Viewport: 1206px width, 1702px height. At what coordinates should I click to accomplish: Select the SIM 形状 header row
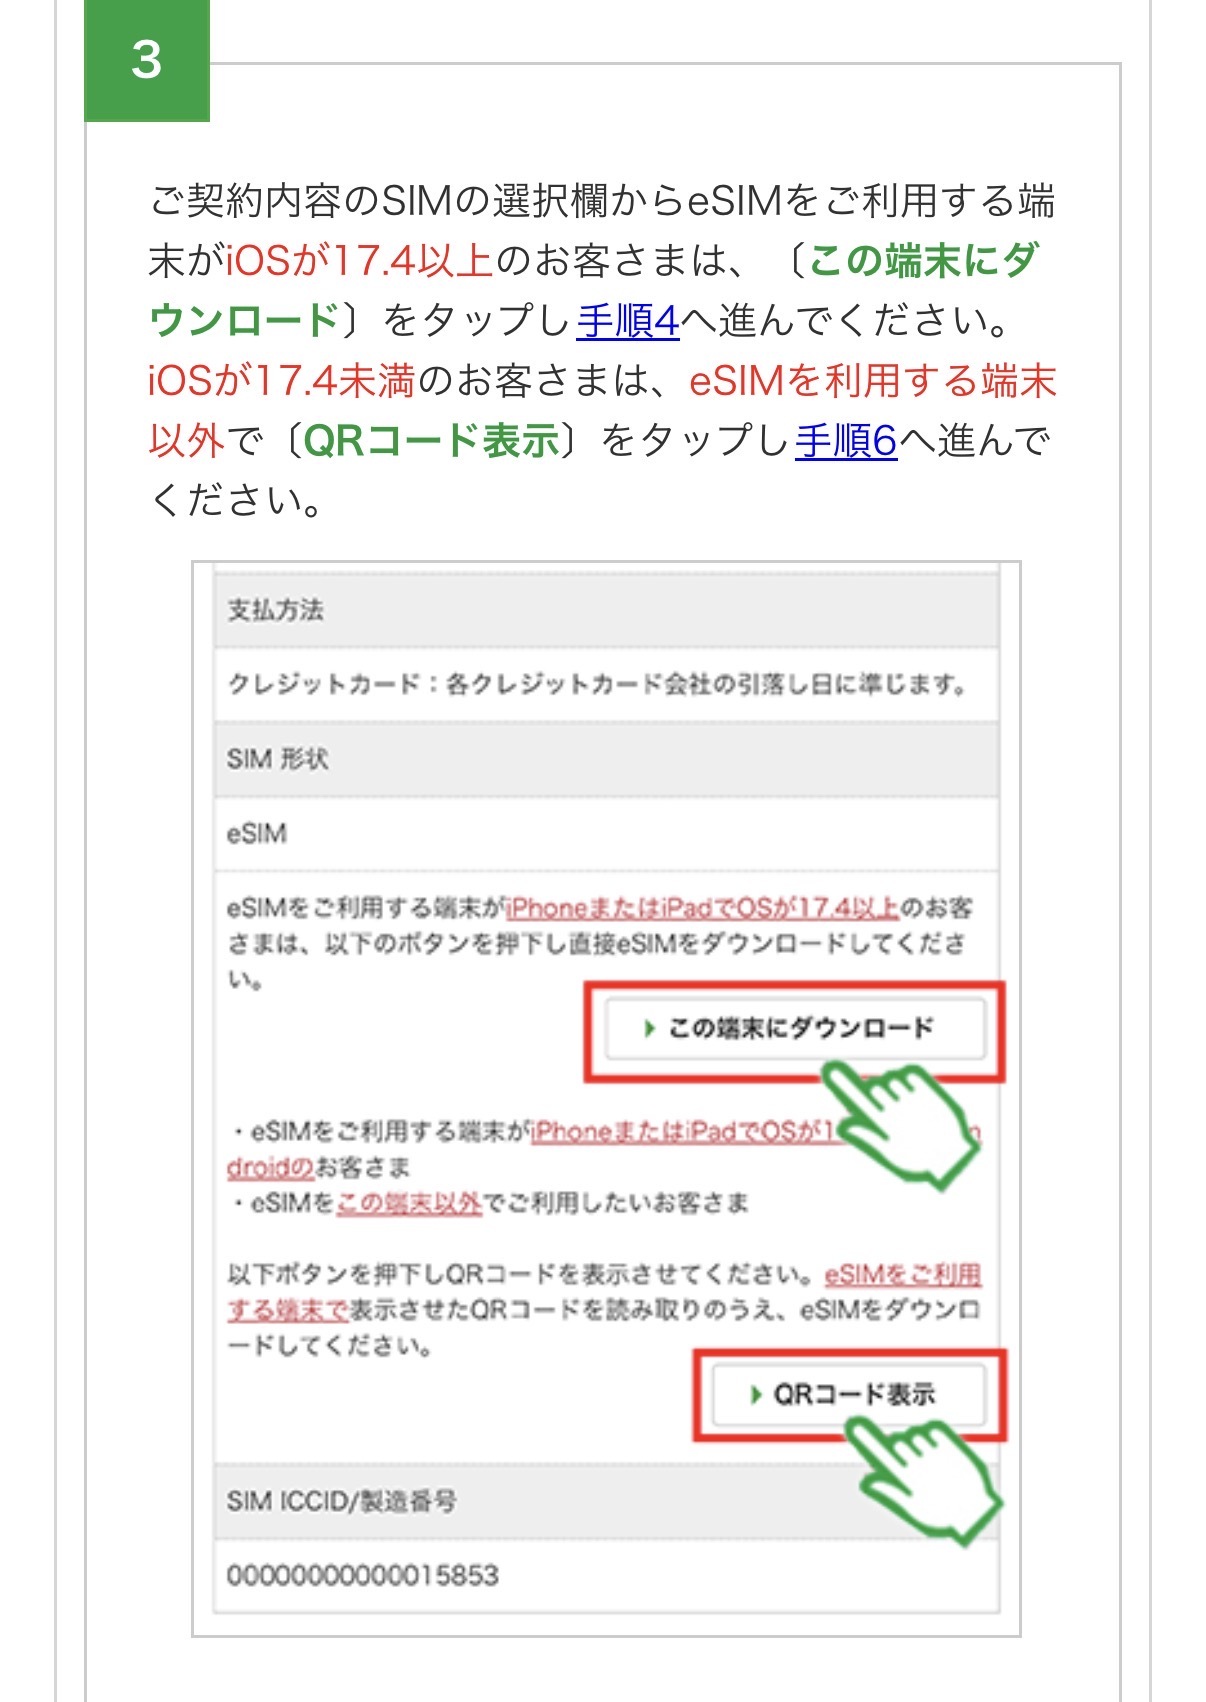(x=606, y=759)
